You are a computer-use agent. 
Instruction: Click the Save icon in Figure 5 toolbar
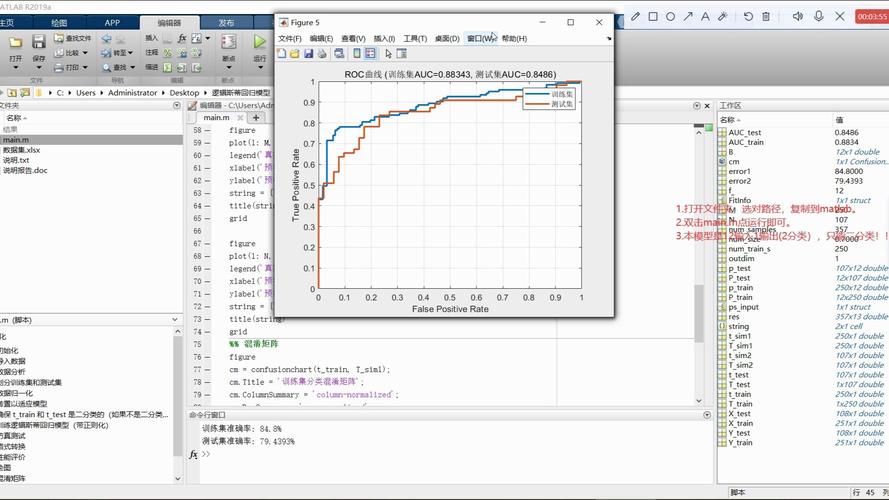308,54
